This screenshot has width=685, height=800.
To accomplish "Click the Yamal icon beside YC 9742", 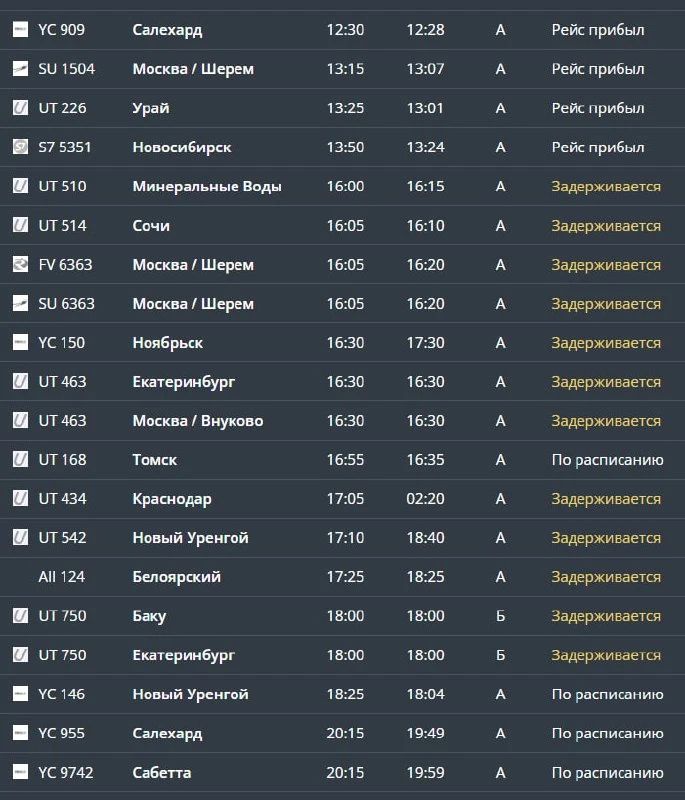I will click(x=20, y=772).
